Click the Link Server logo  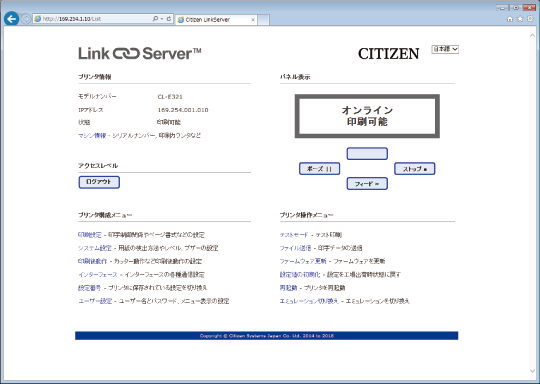tap(139, 53)
